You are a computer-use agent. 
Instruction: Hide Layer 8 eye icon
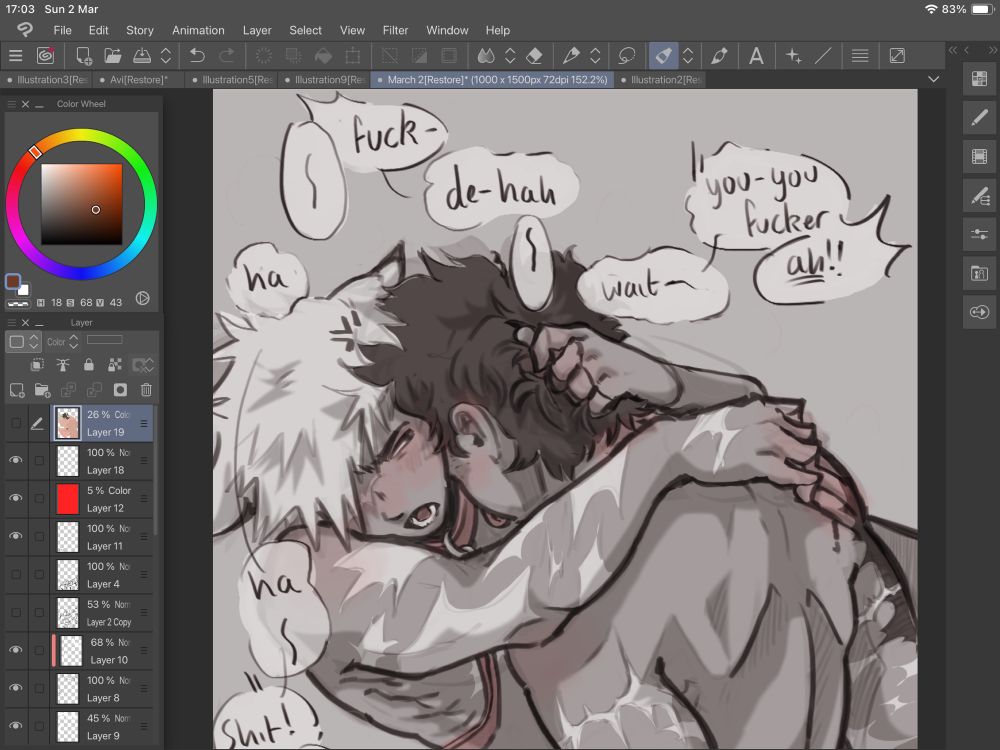pyautogui.click(x=15, y=688)
